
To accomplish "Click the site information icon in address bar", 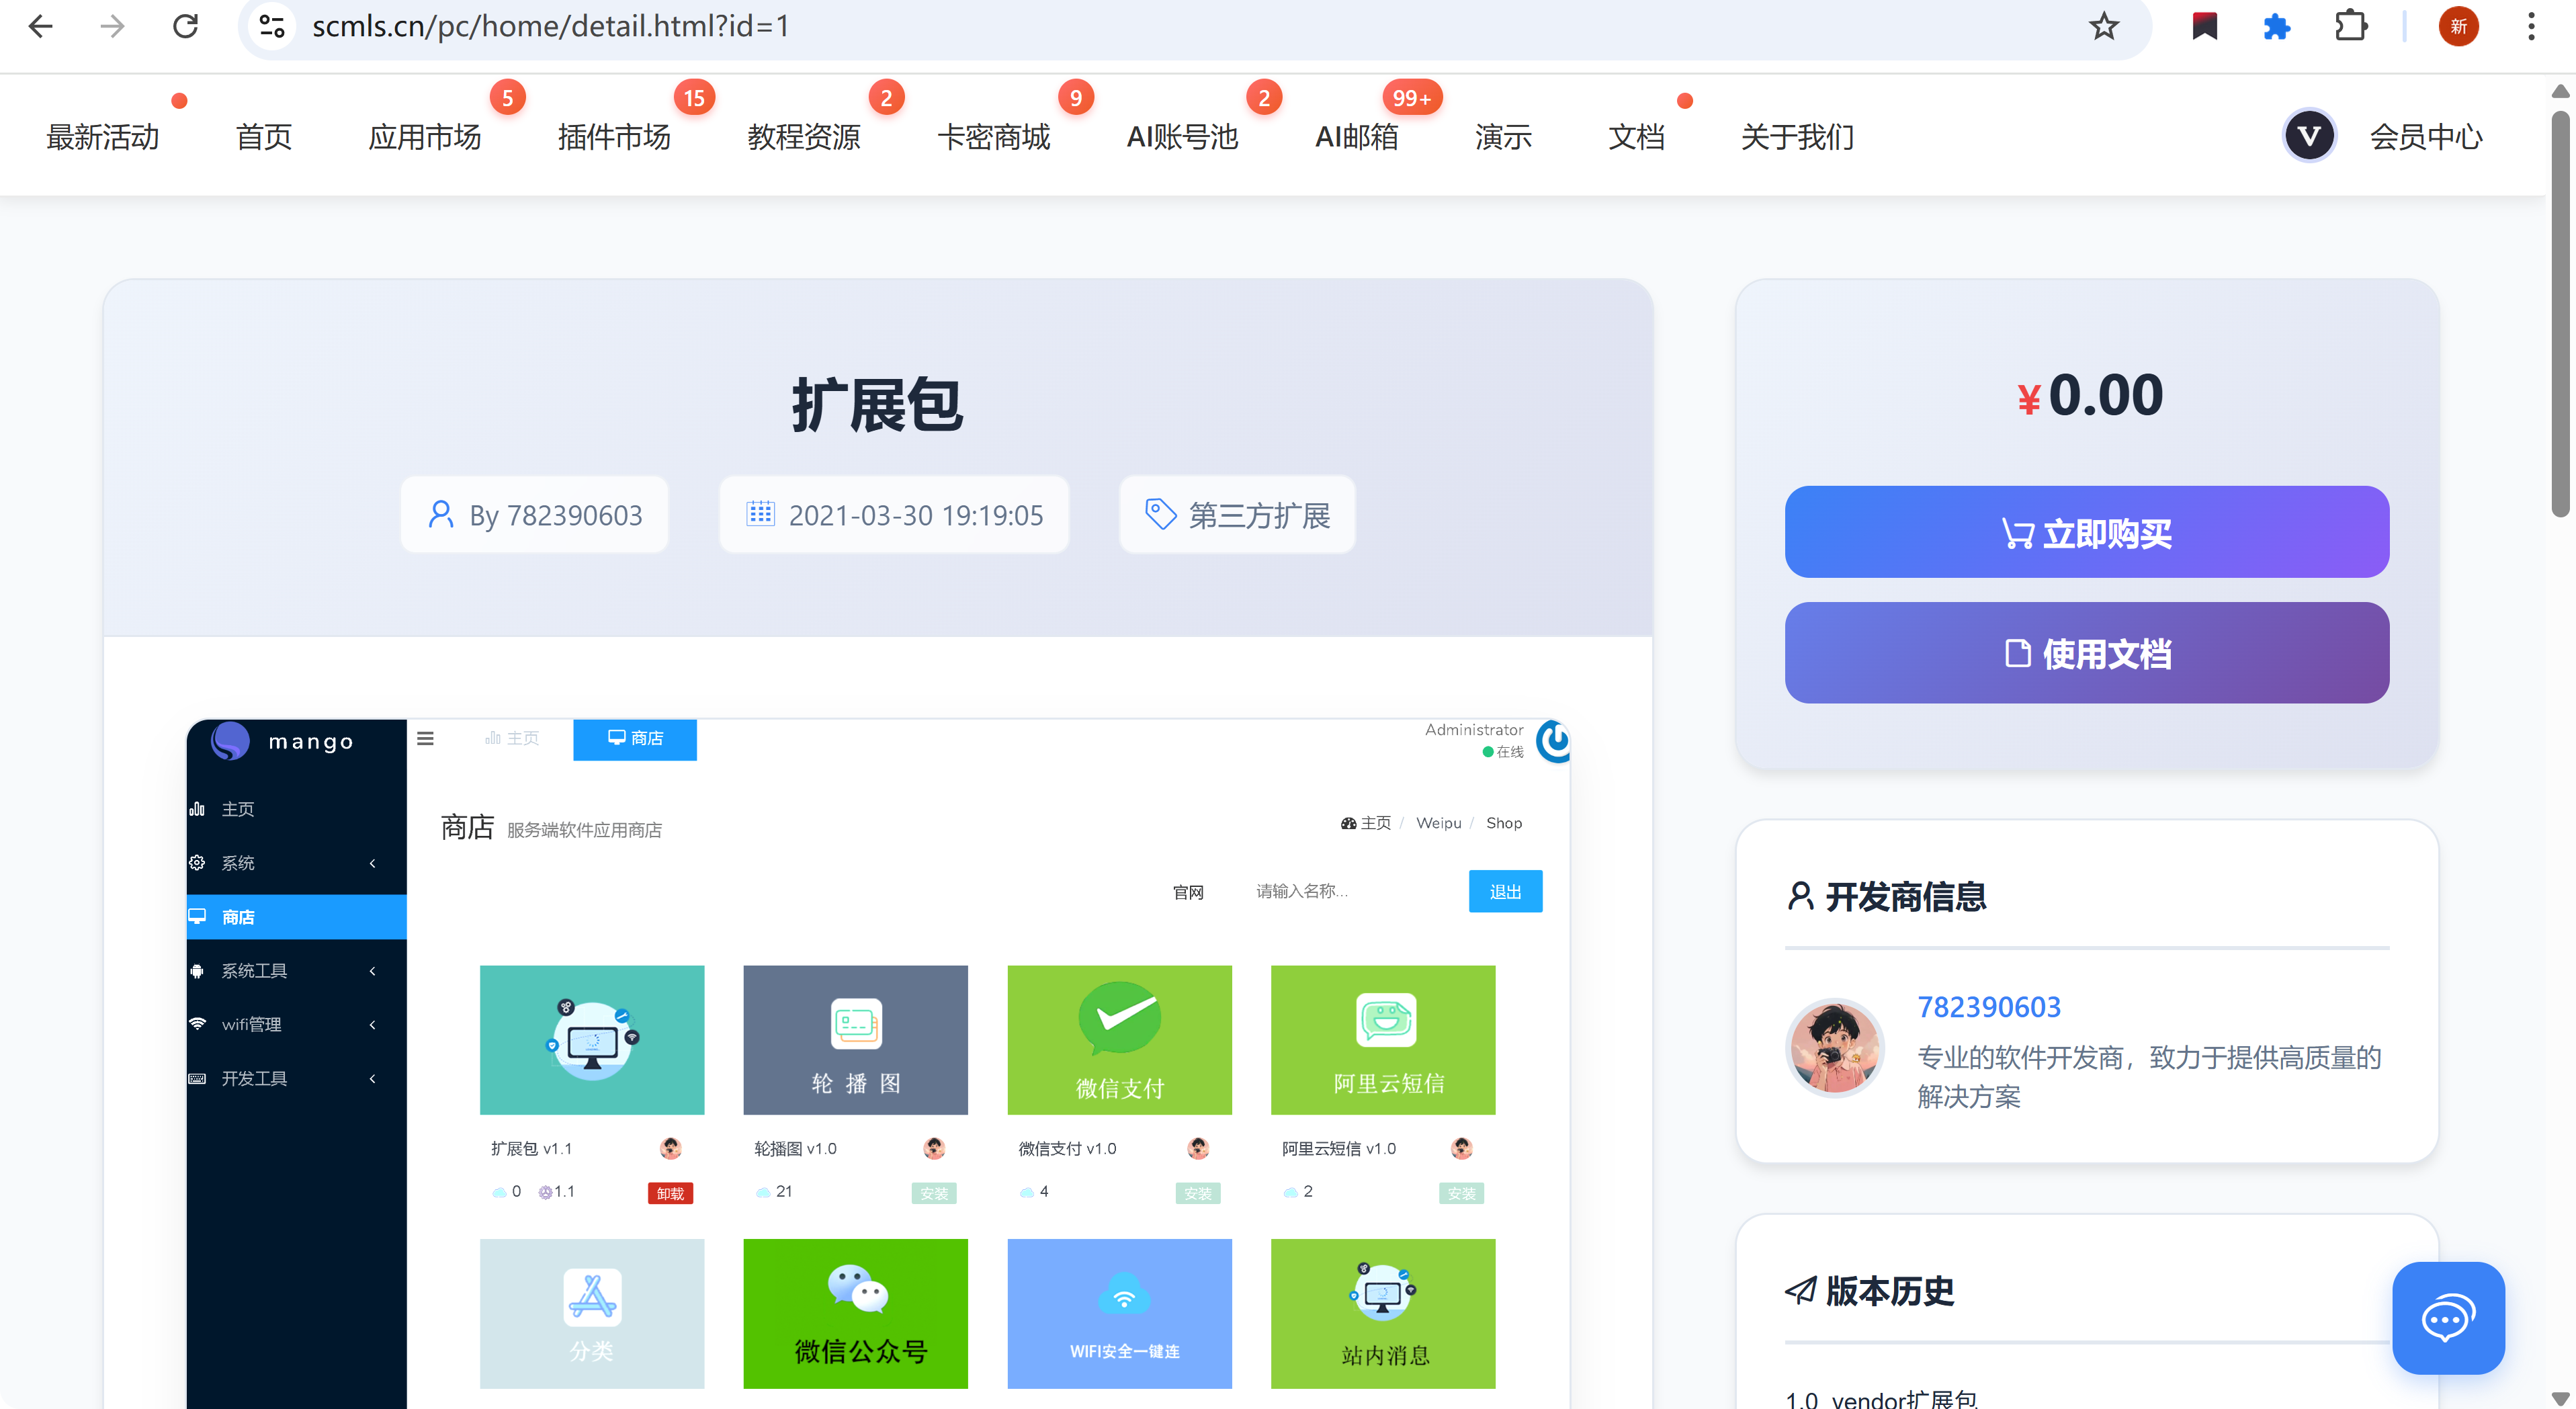I will (x=271, y=26).
